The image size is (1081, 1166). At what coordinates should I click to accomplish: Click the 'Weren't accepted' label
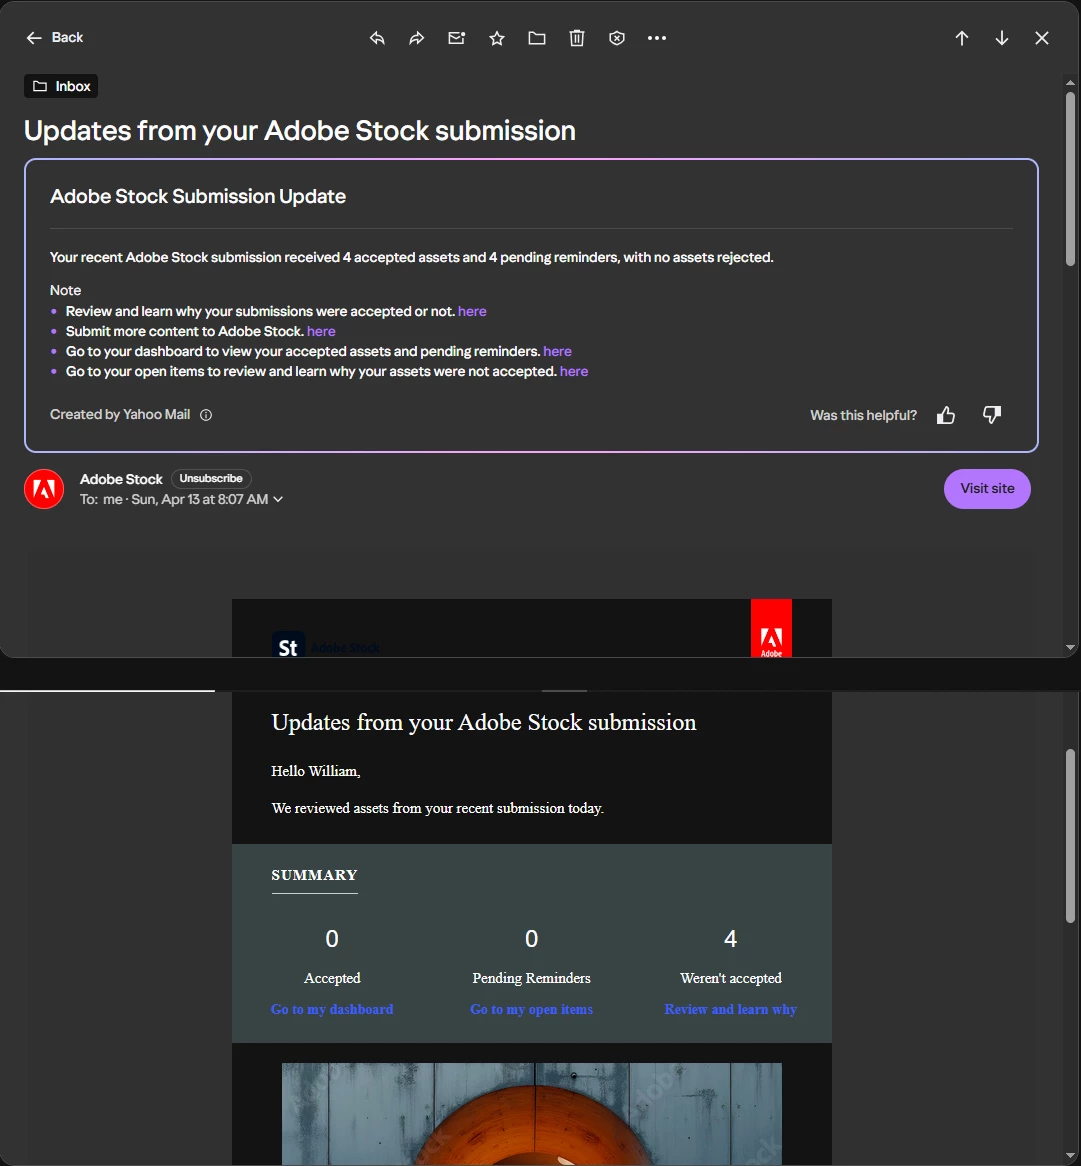(731, 978)
